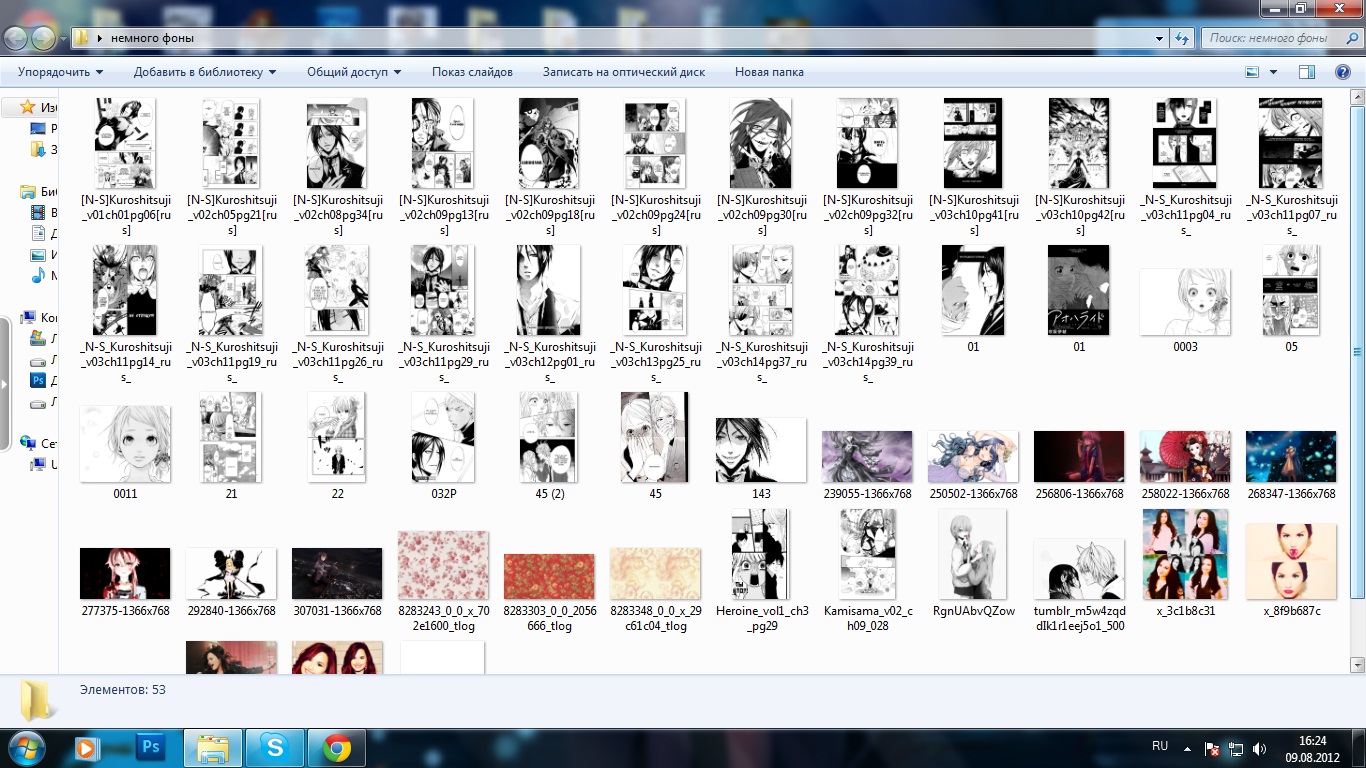
Task: Click the folder icon in the address bar
Action: (82, 38)
